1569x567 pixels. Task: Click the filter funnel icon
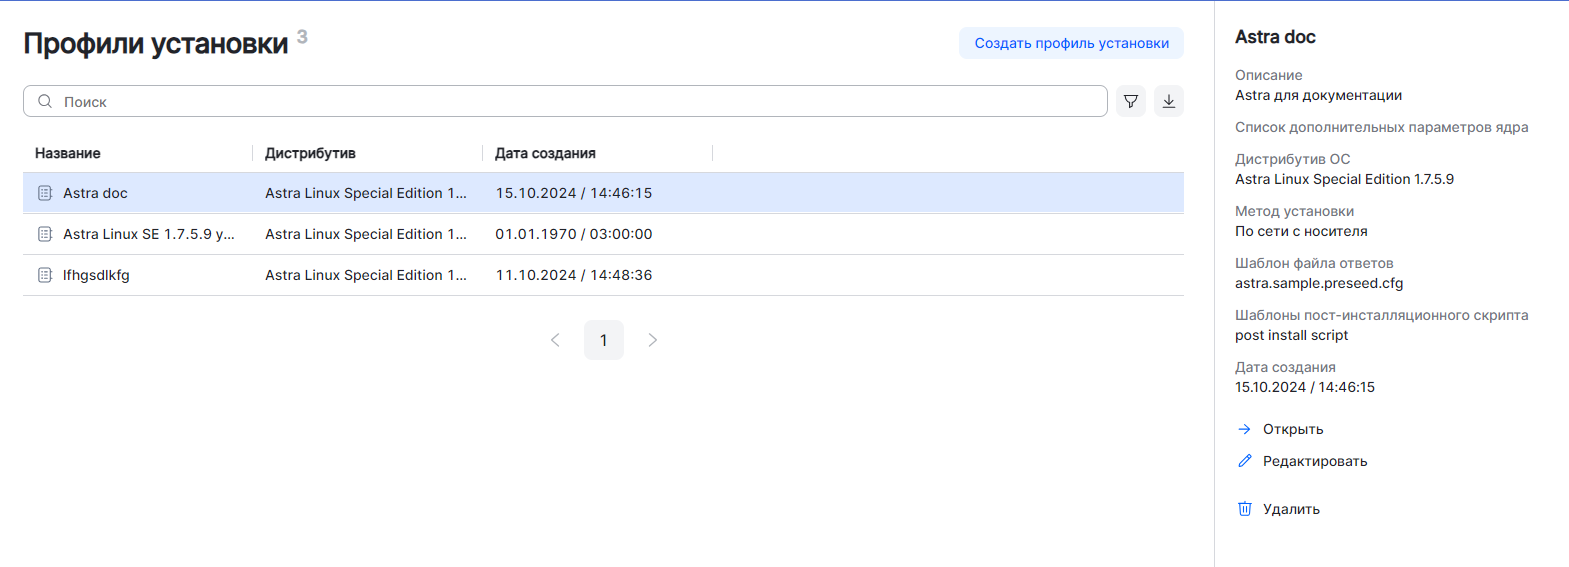coord(1131,101)
